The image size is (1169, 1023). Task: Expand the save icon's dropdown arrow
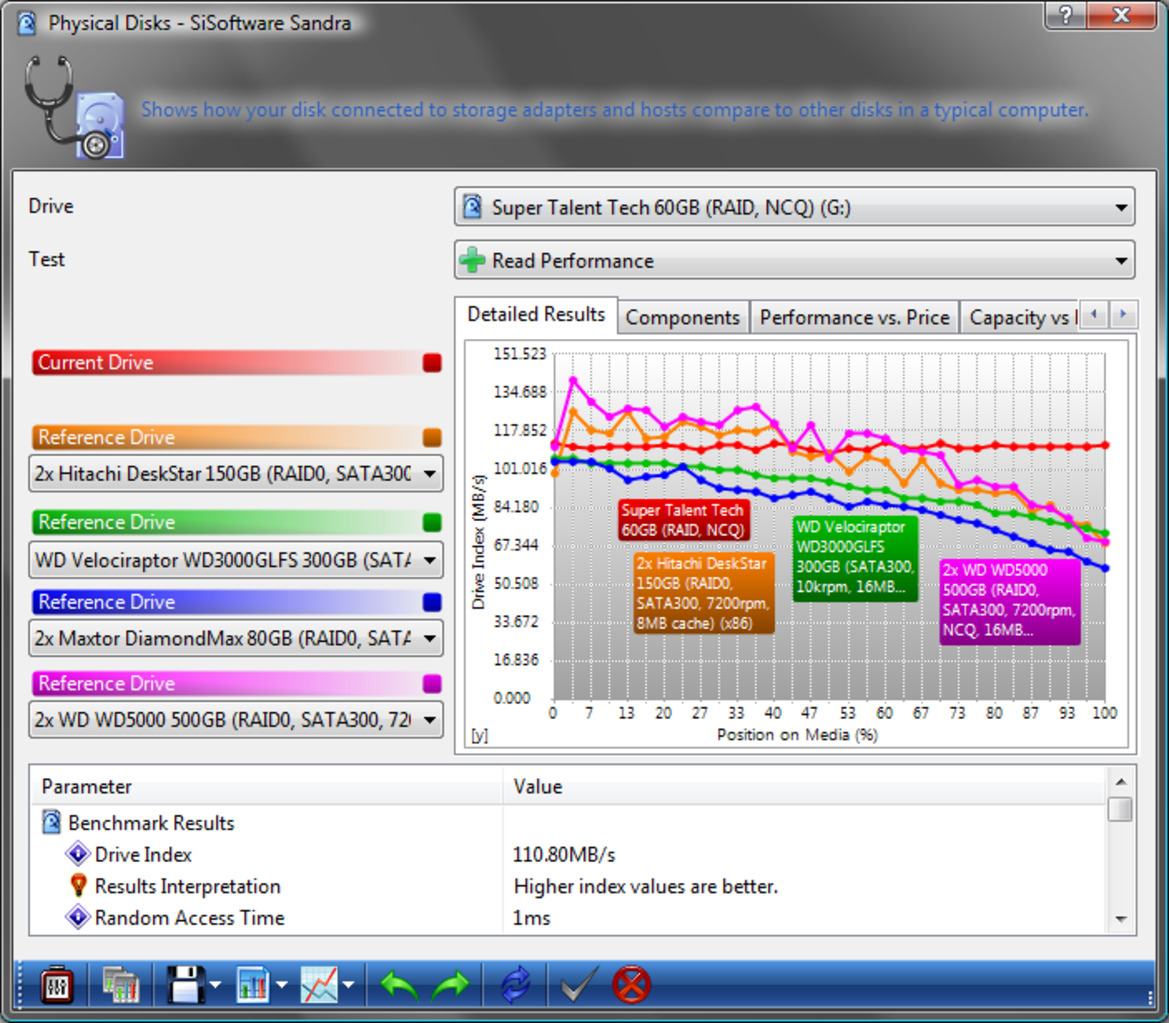coord(215,985)
